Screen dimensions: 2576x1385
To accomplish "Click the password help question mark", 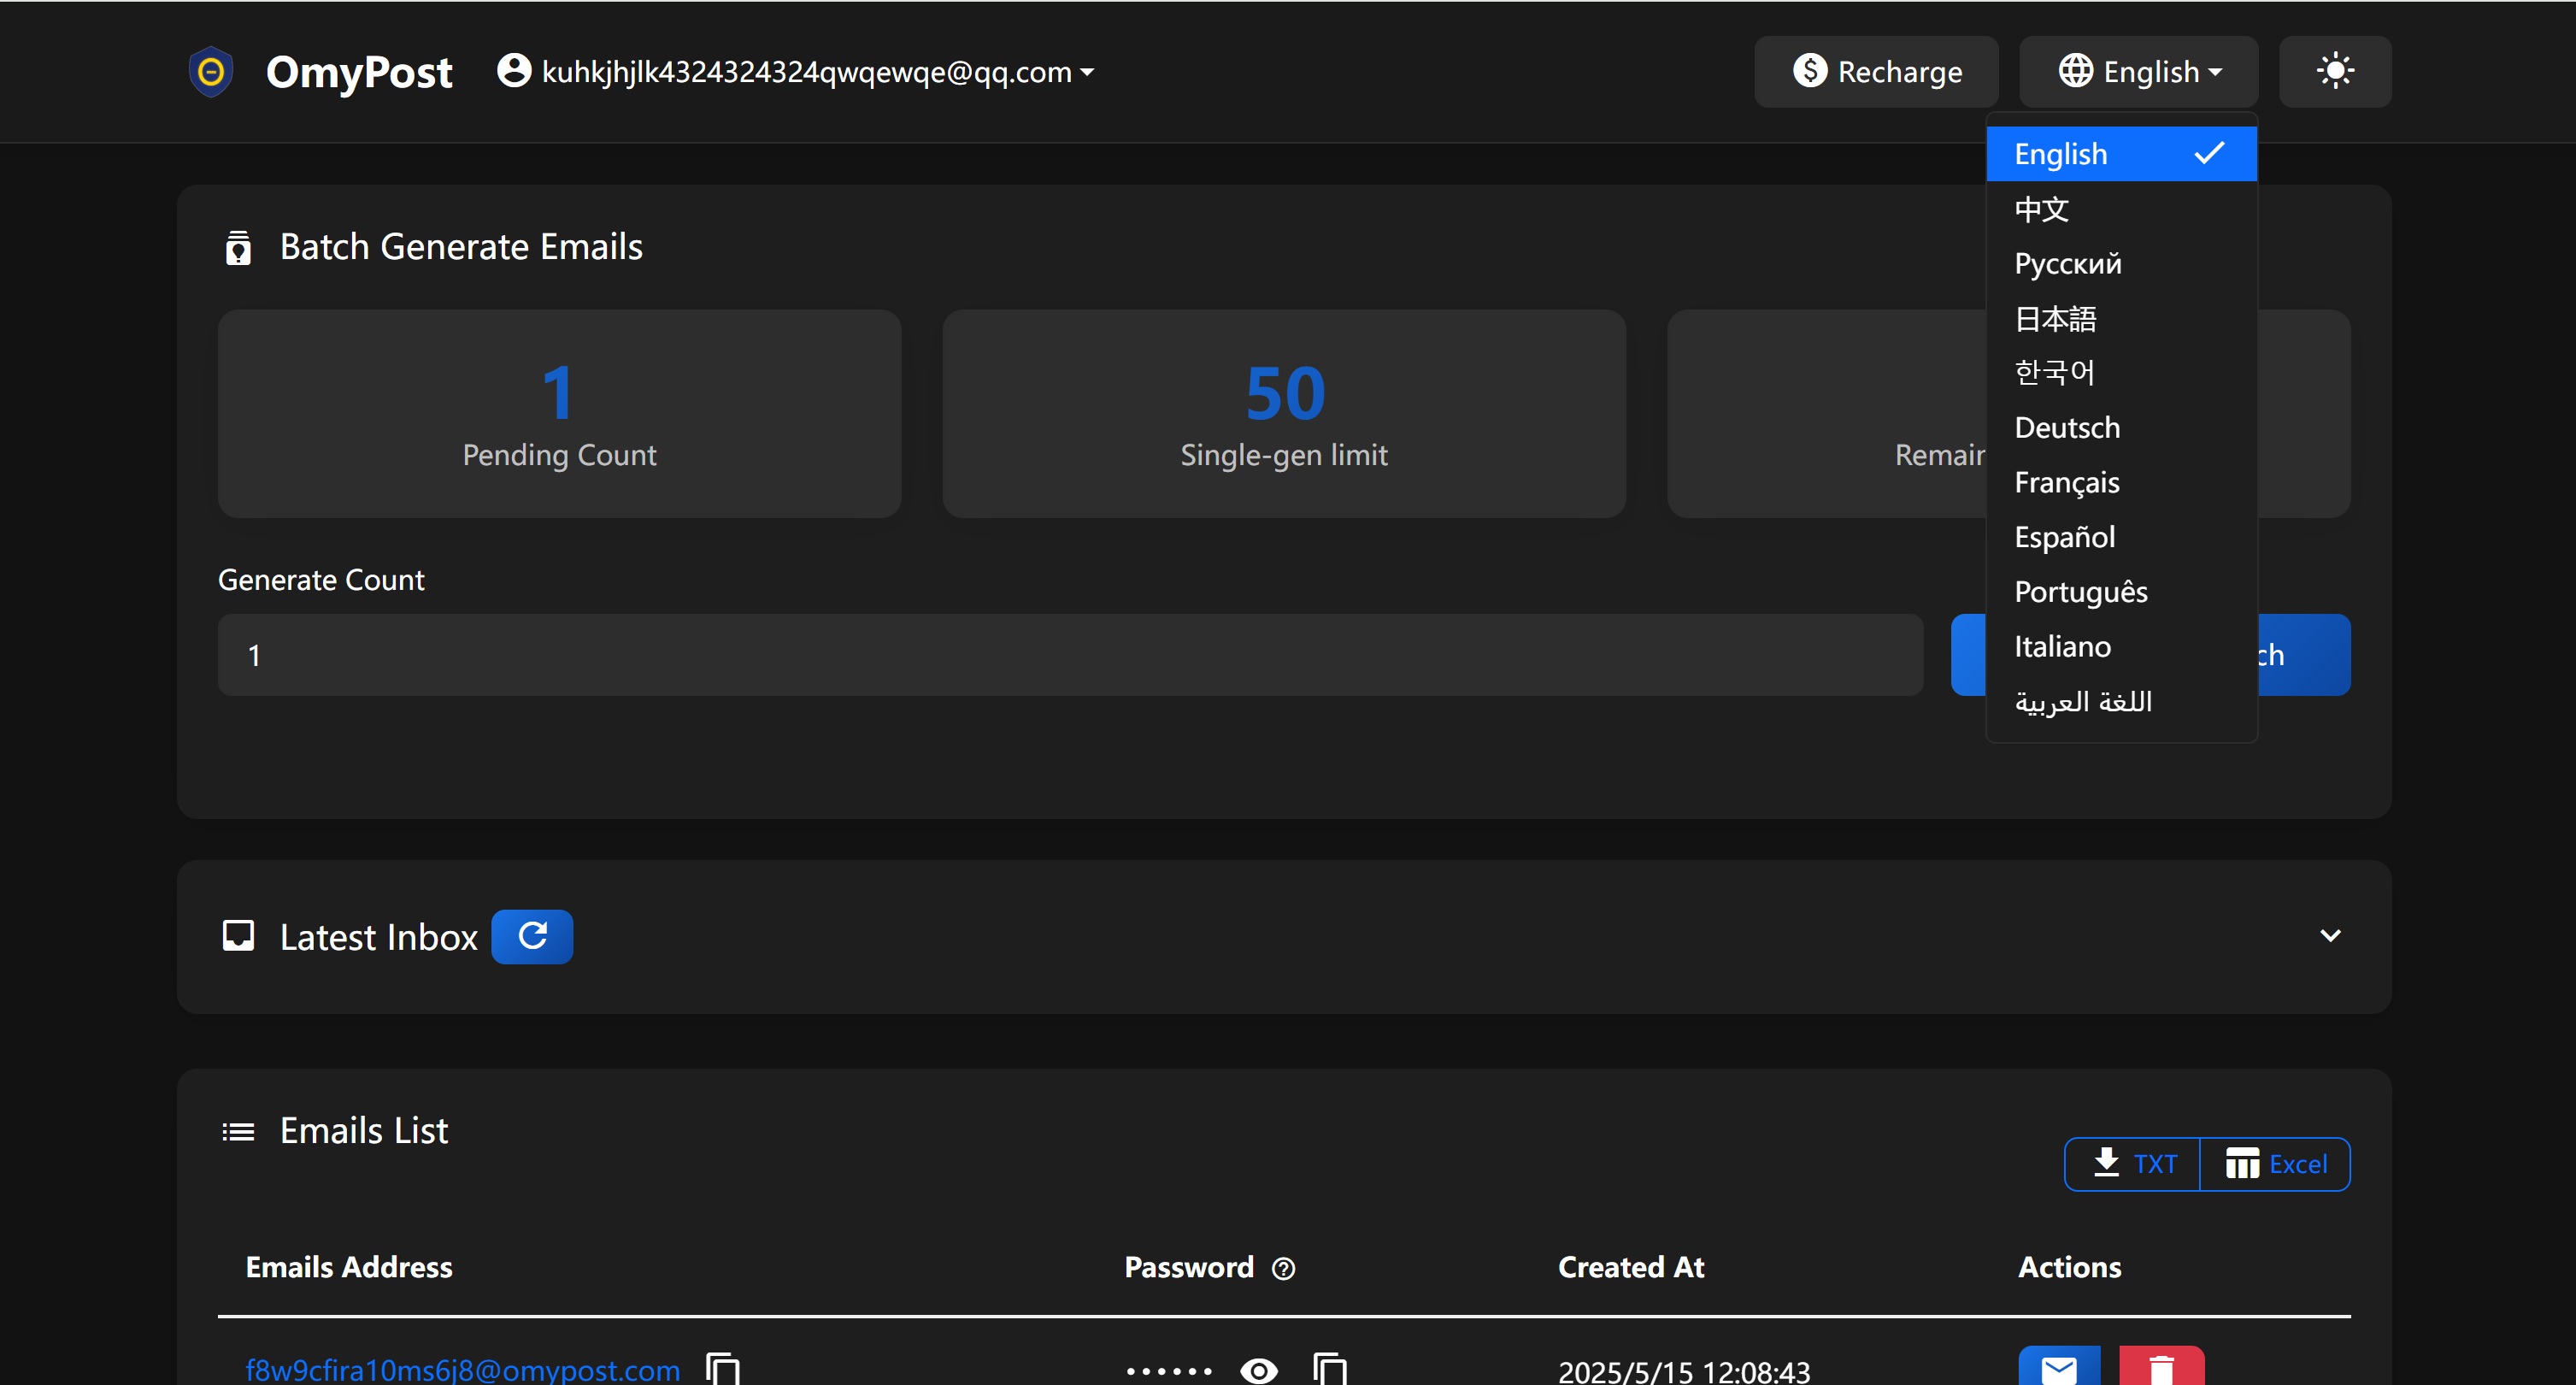I will 1283,1268.
